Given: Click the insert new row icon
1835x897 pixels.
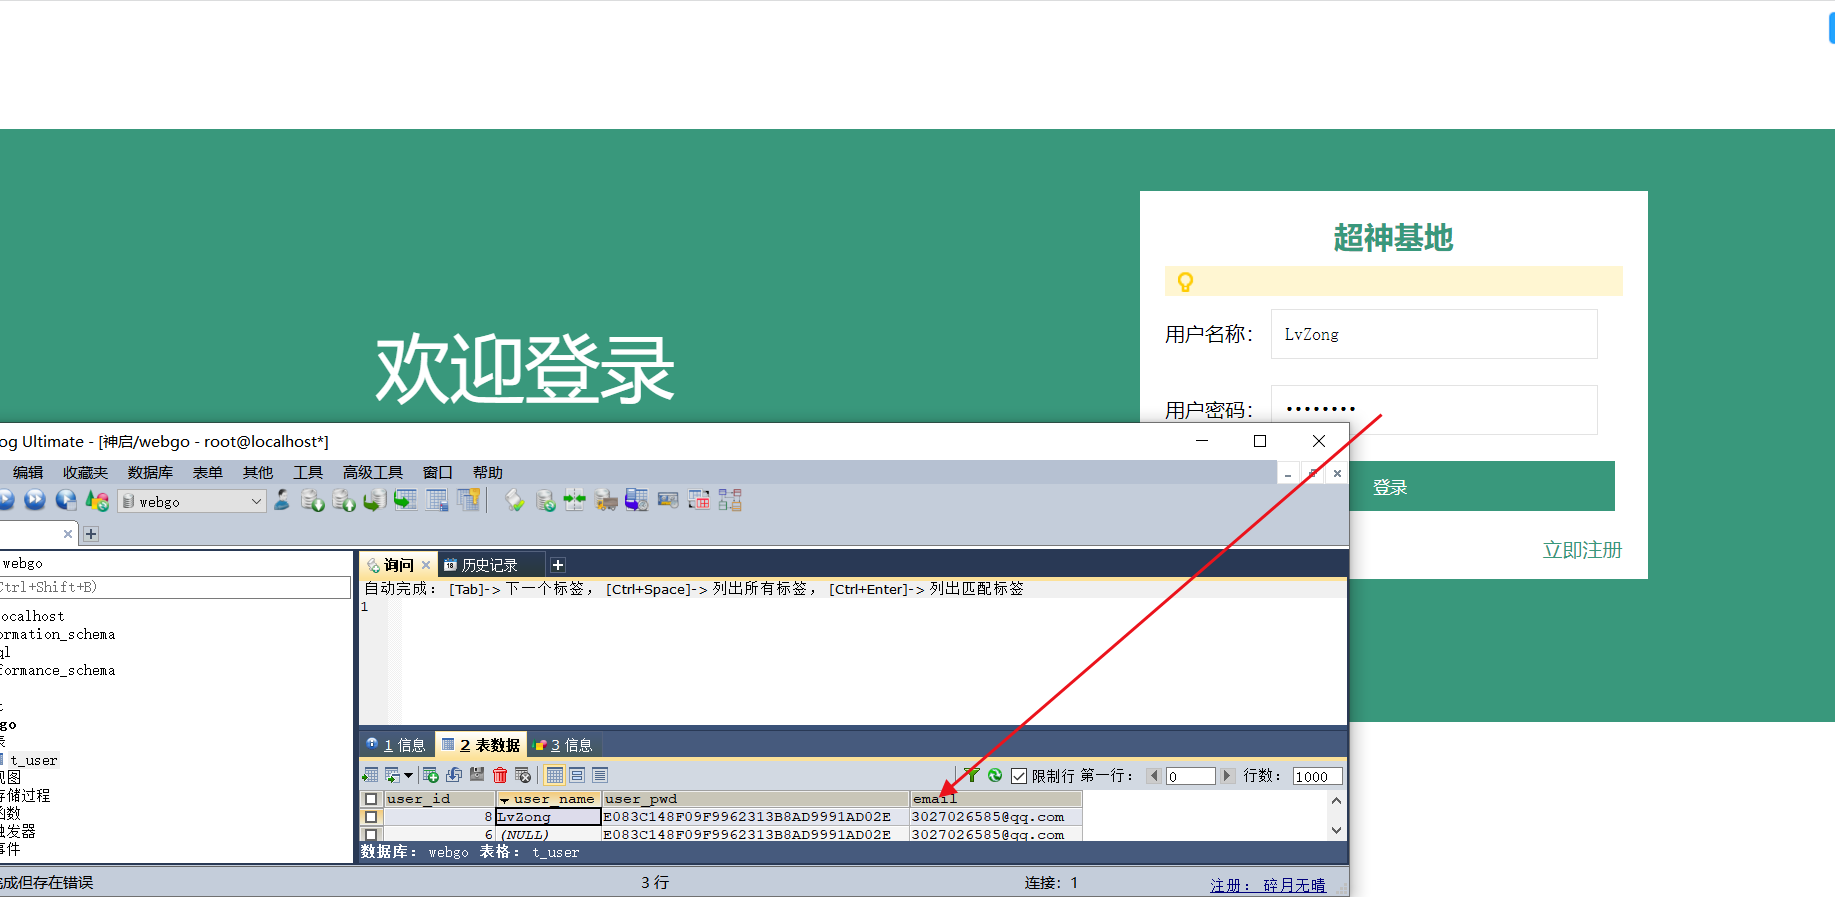Looking at the screenshot, I should coord(431,775).
